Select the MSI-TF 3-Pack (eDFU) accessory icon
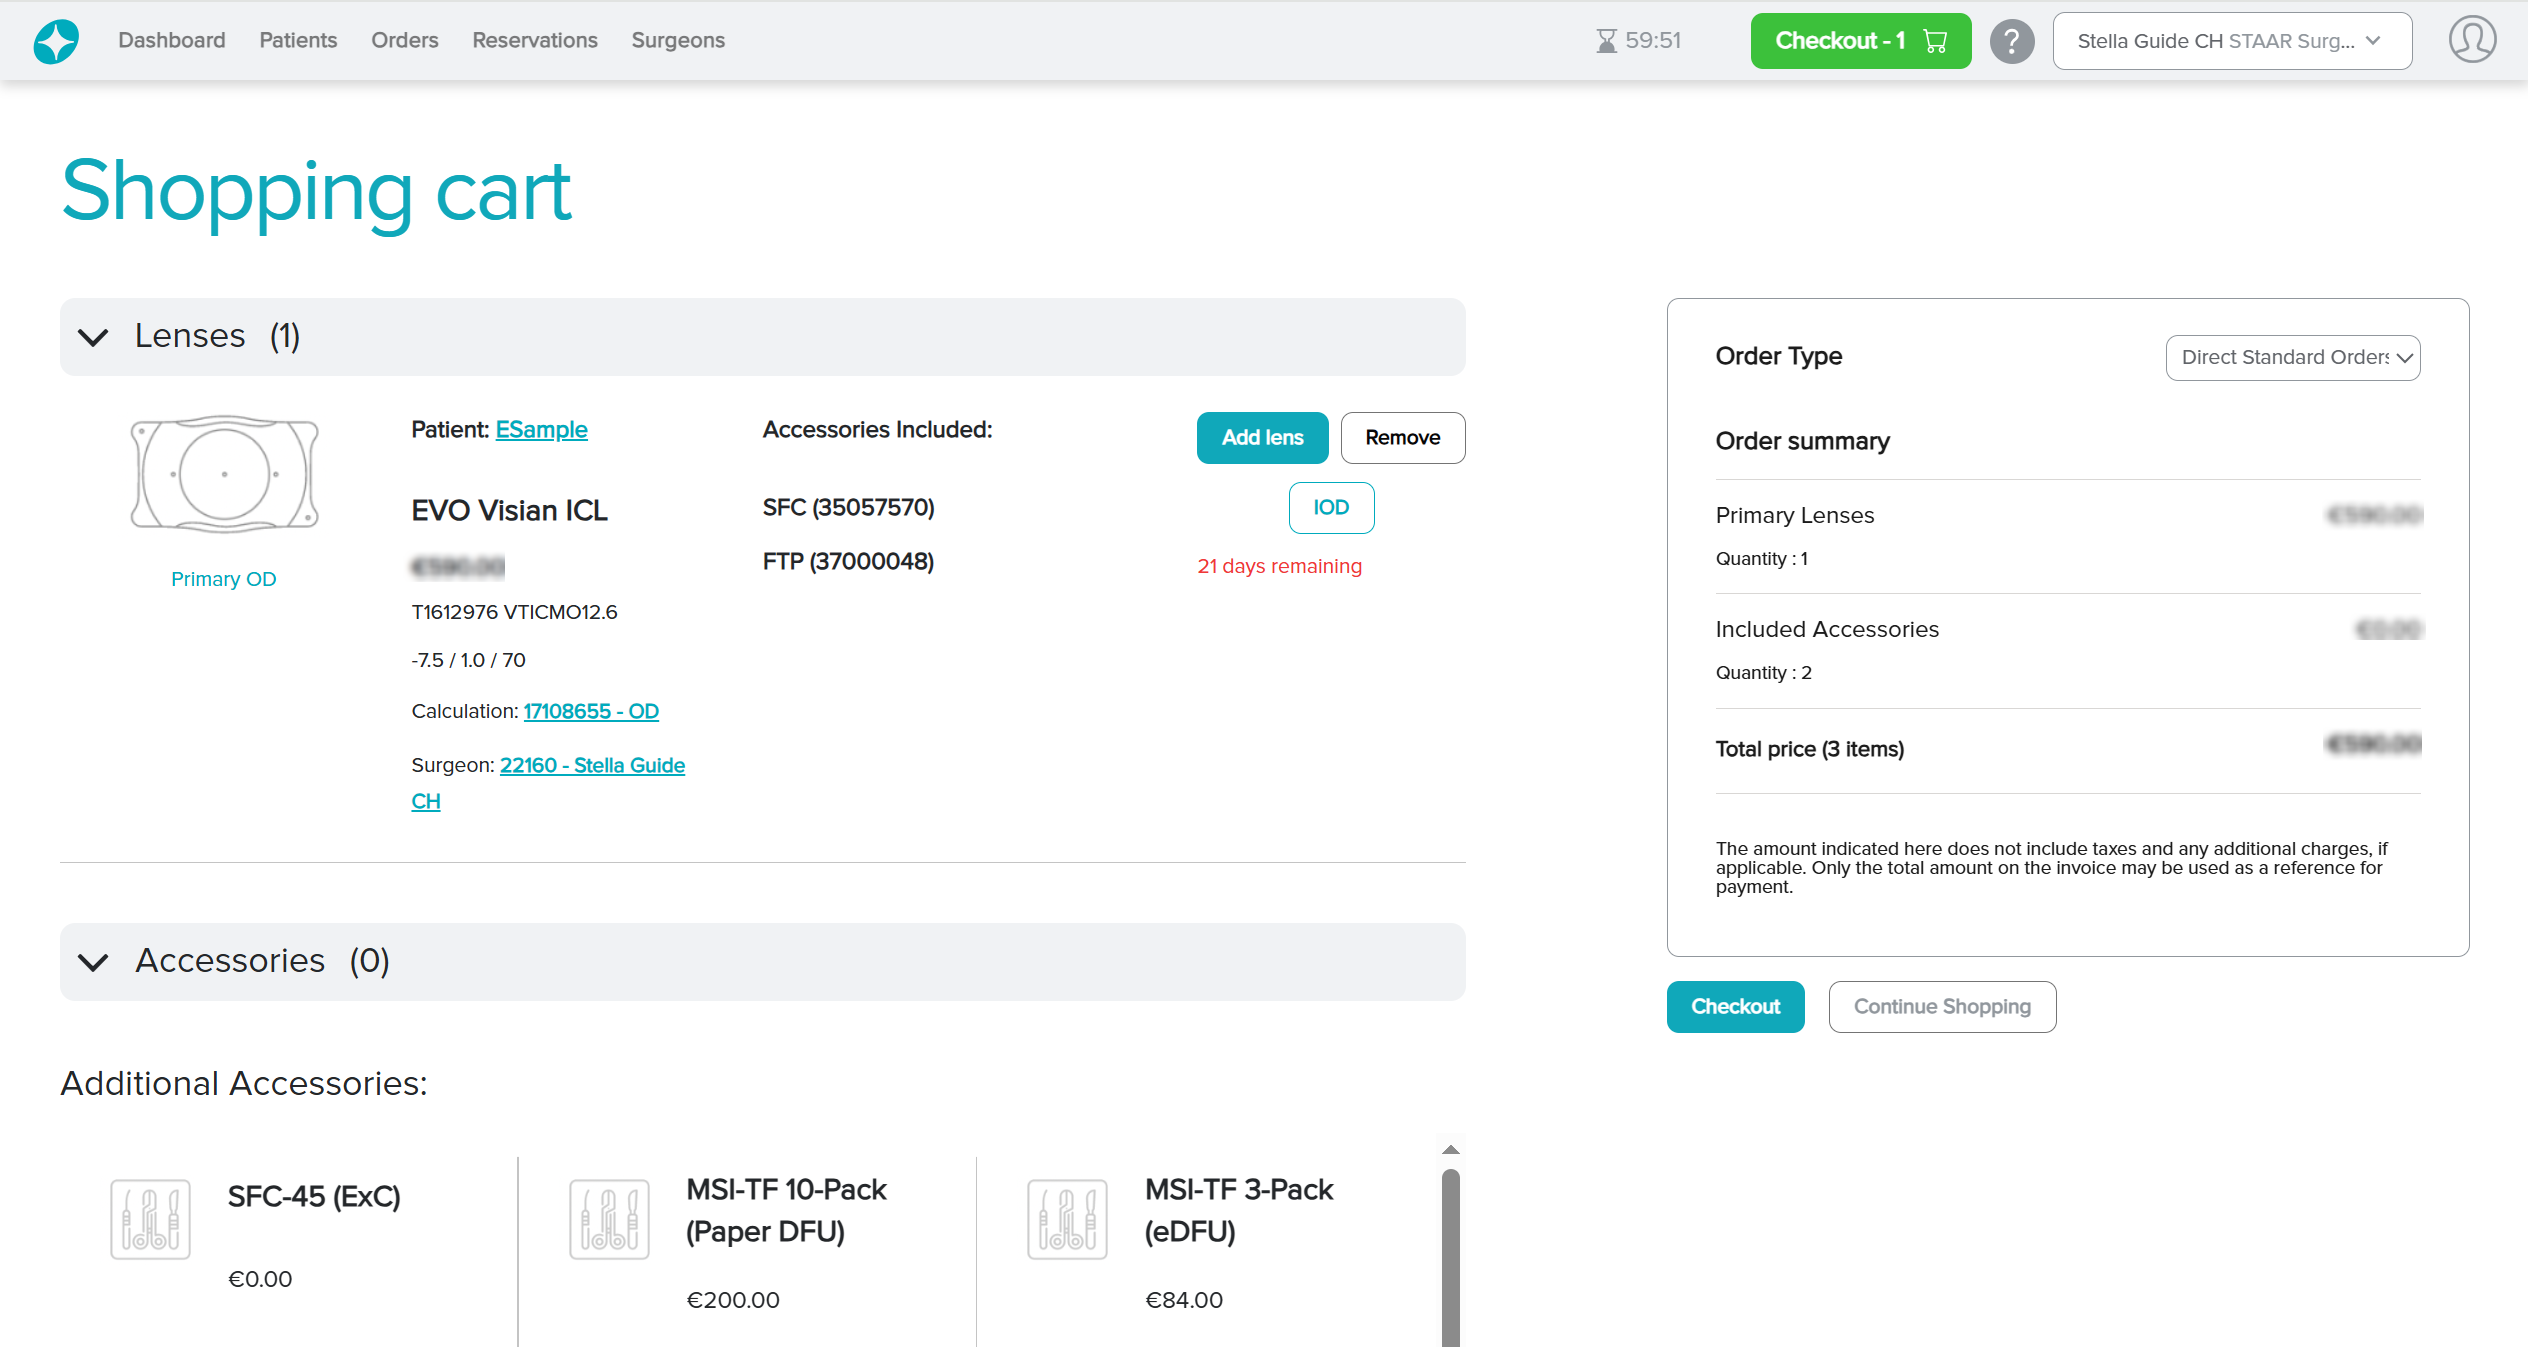 click(1067, 1219)
